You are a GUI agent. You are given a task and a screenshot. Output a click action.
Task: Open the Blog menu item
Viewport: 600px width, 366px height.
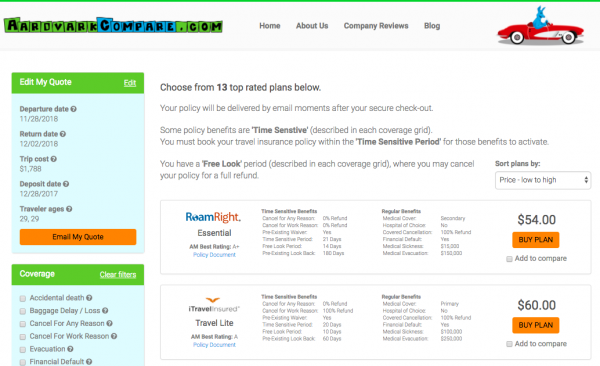pos(432,26)
